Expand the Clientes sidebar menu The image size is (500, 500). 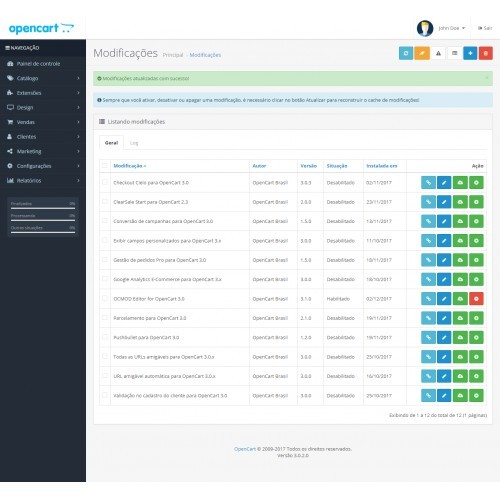pyautogui.click(x=43, y=137)
